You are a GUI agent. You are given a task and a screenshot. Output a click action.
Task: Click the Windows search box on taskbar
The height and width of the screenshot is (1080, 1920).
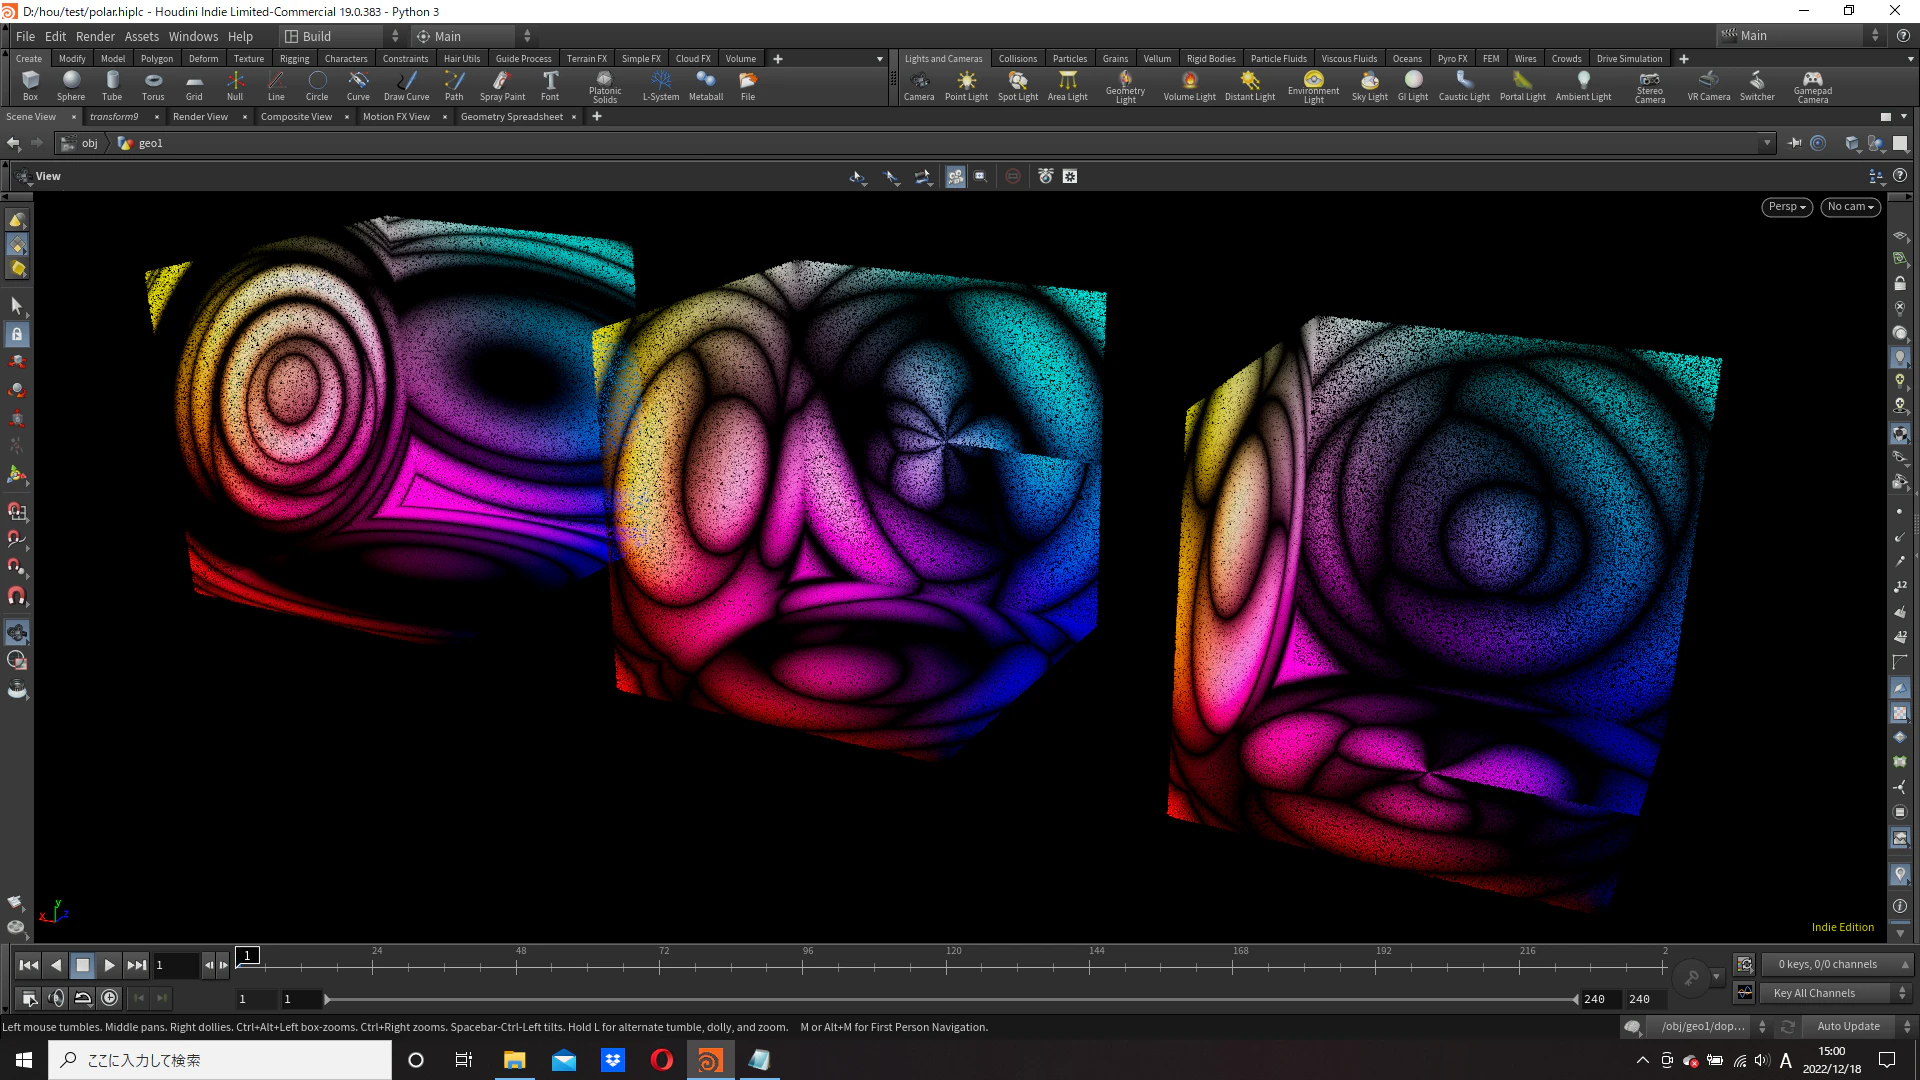click(x=220, y=1060)
